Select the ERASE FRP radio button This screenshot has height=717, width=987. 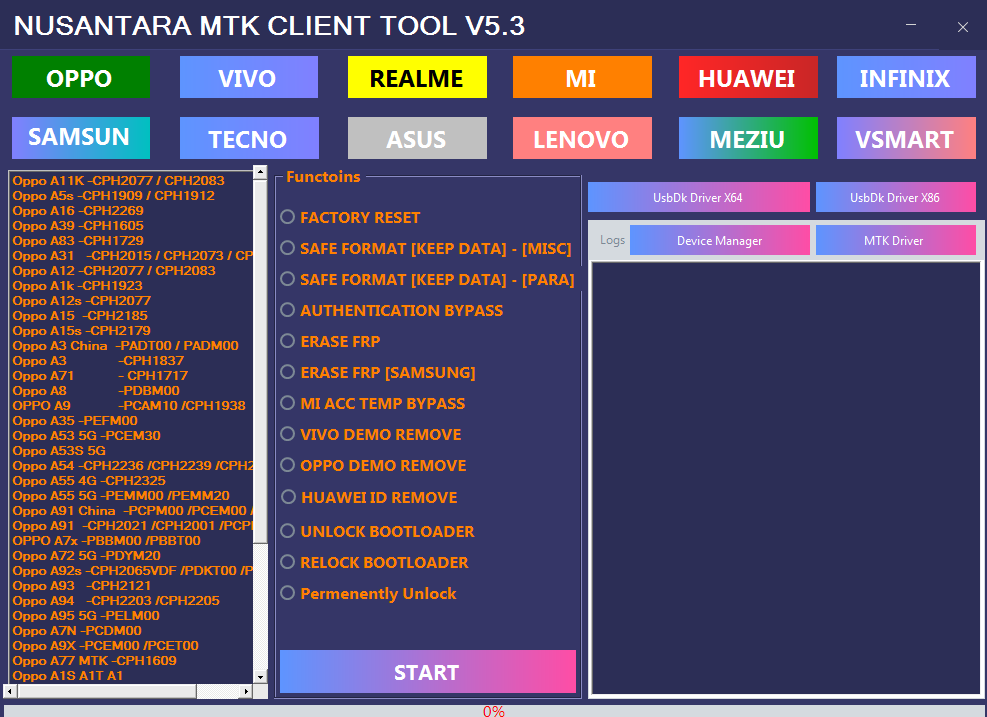click(288, 341)
